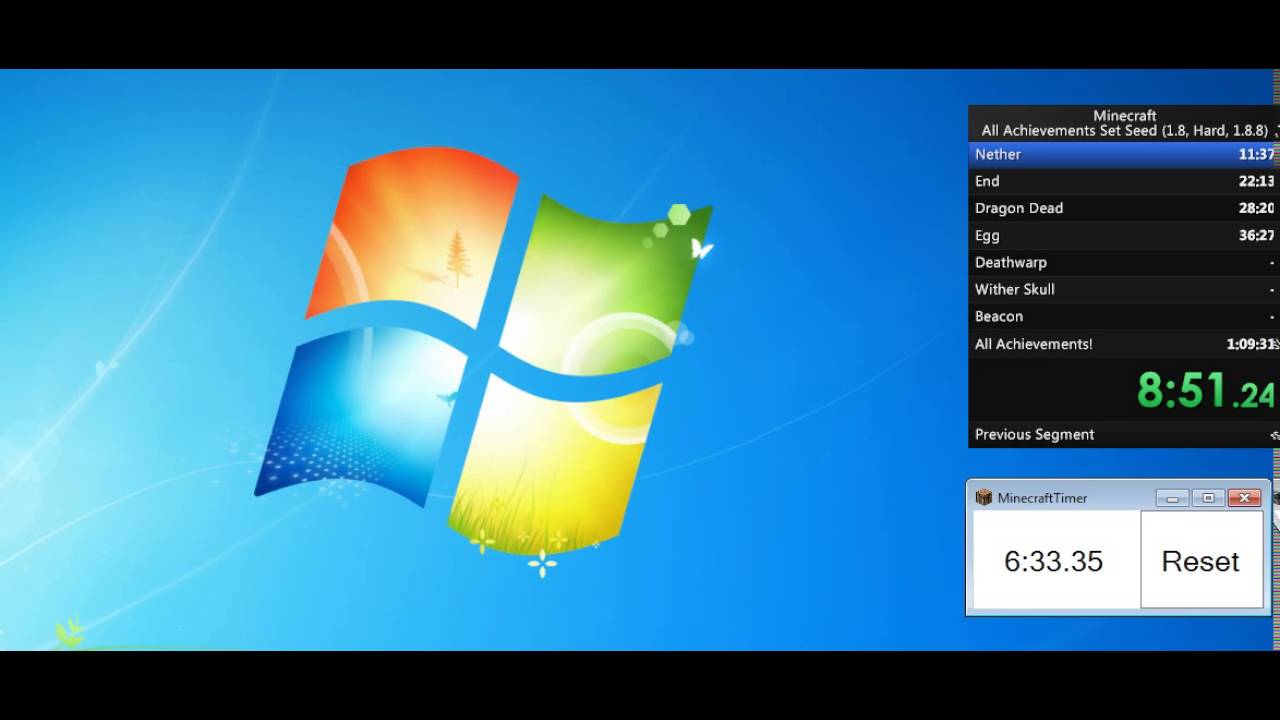Click the Minecraft title in LiveSplit

coord(1125,116)
